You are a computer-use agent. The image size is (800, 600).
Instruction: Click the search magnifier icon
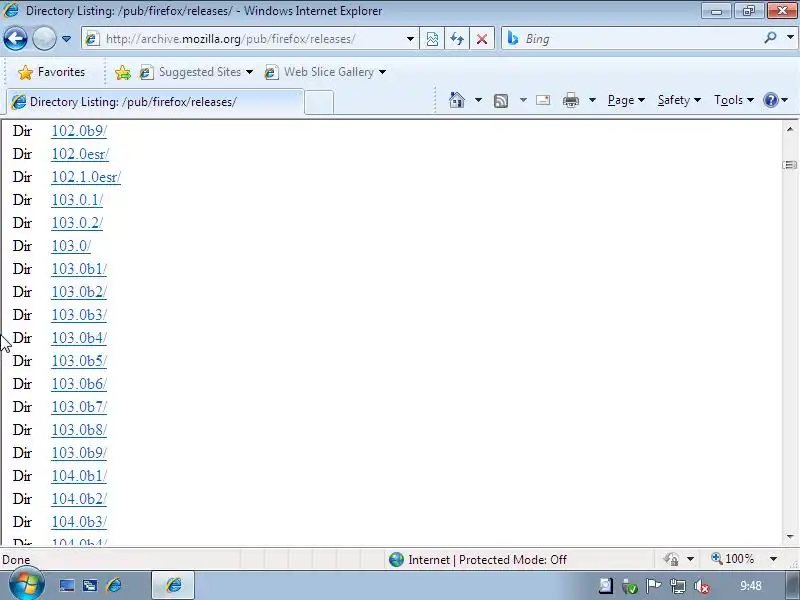pos(770,38)
